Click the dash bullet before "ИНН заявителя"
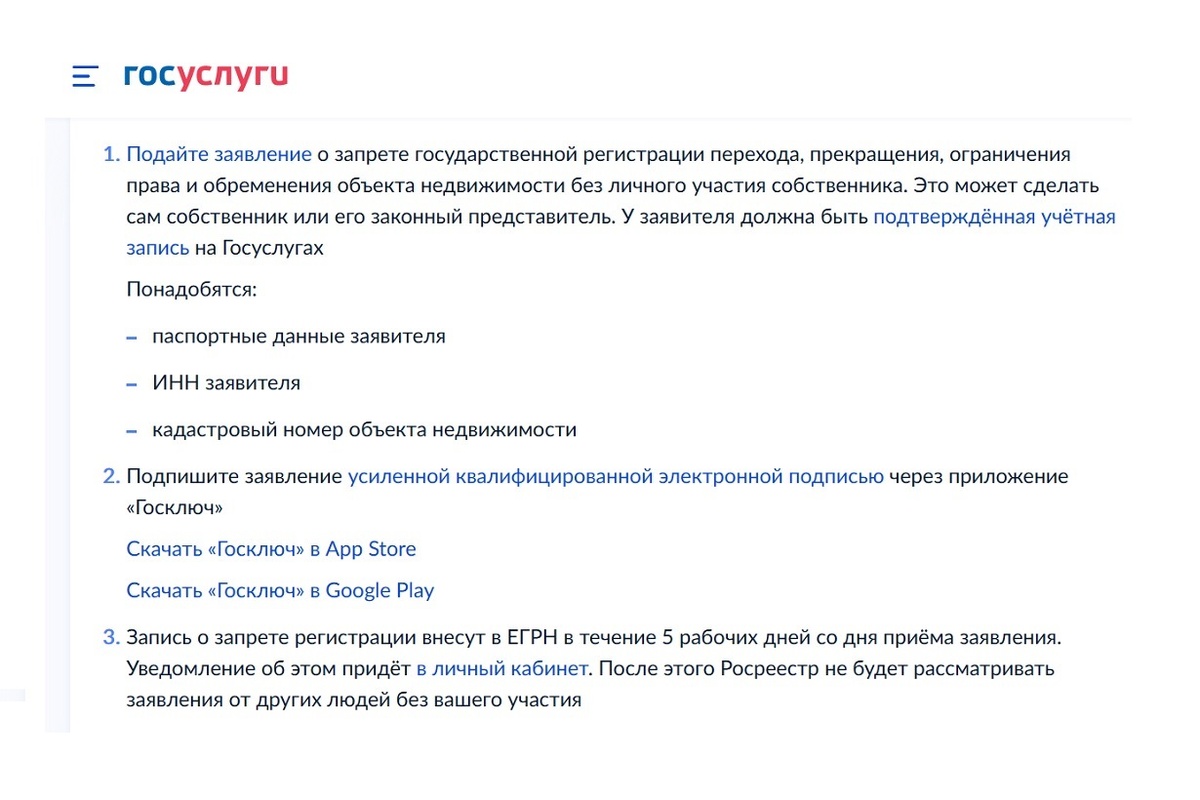The height and width of the screenshot is (800, 1200). (x=131, y=385)
